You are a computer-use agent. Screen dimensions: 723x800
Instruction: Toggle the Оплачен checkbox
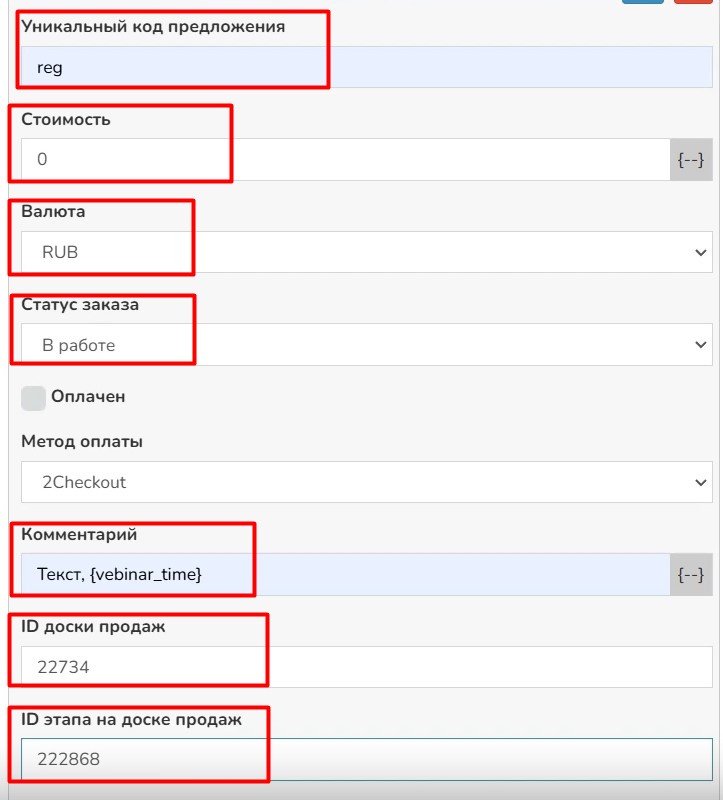tap(33, 397)
